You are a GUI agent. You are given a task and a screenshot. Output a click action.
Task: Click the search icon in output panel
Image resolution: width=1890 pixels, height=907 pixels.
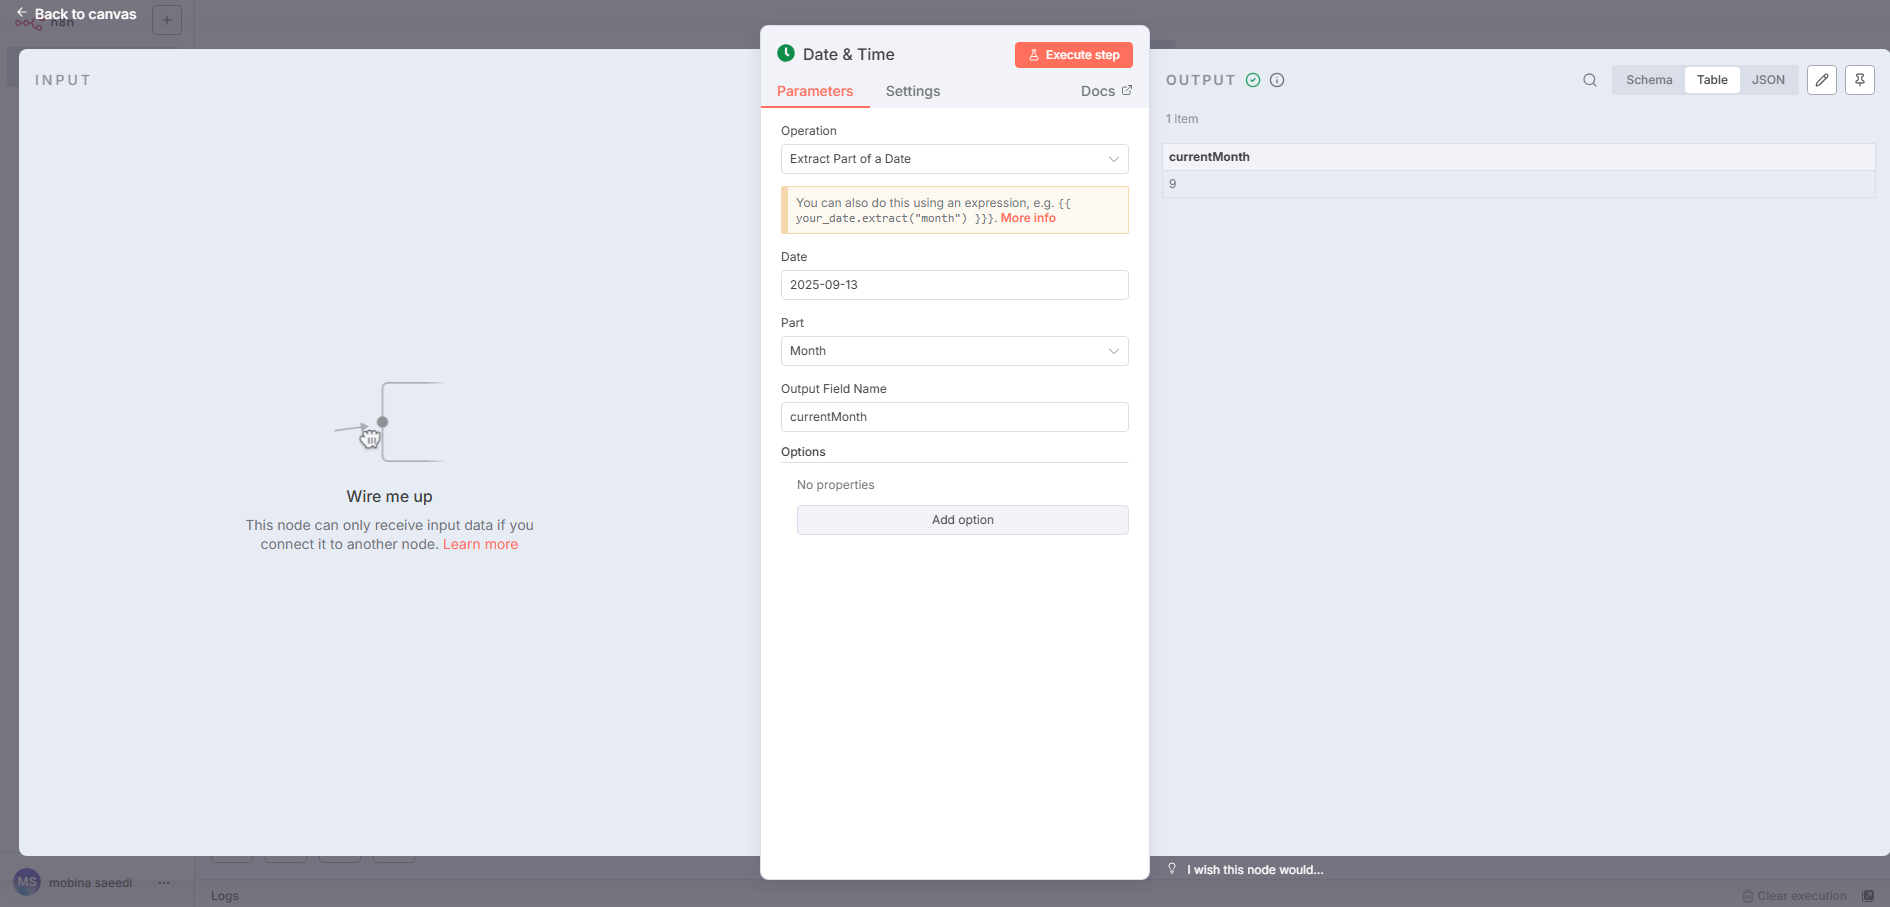coord(1589,80)
